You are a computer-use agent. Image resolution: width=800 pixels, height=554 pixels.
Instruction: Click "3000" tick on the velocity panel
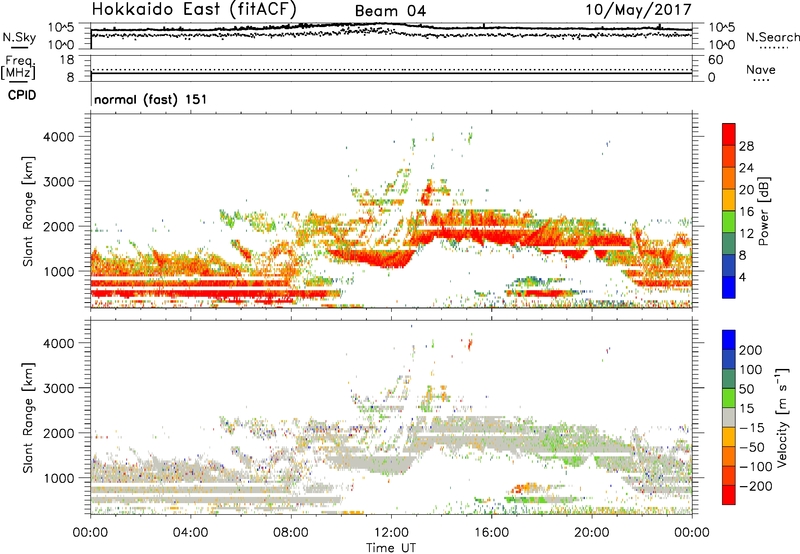click(59, 388)
